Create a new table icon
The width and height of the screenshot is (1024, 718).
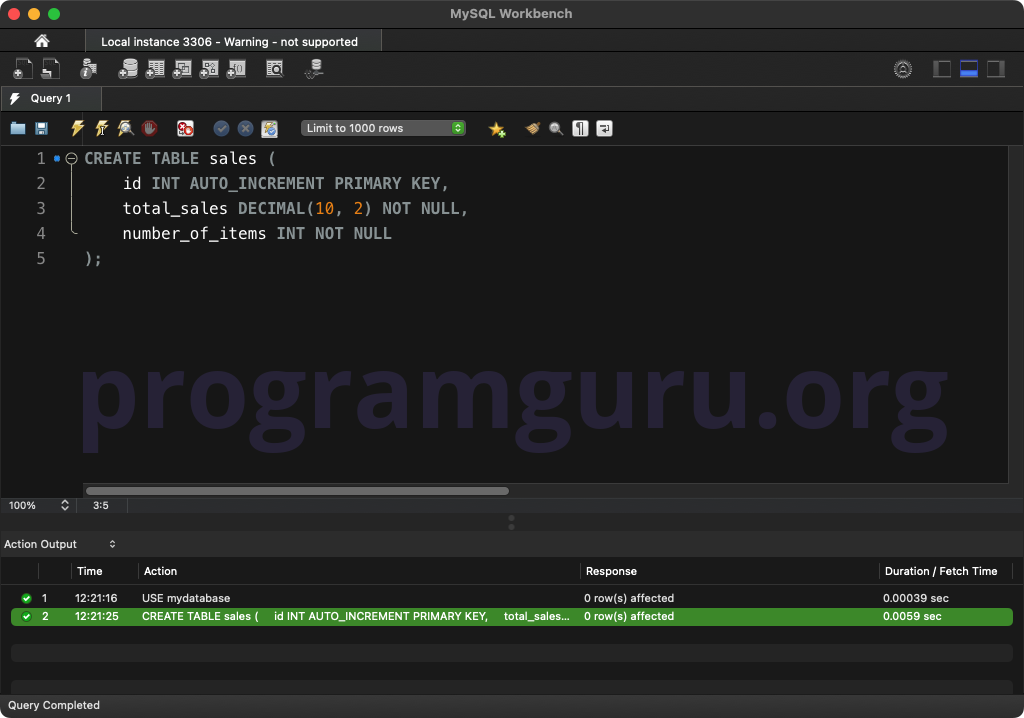click(155, 69)
